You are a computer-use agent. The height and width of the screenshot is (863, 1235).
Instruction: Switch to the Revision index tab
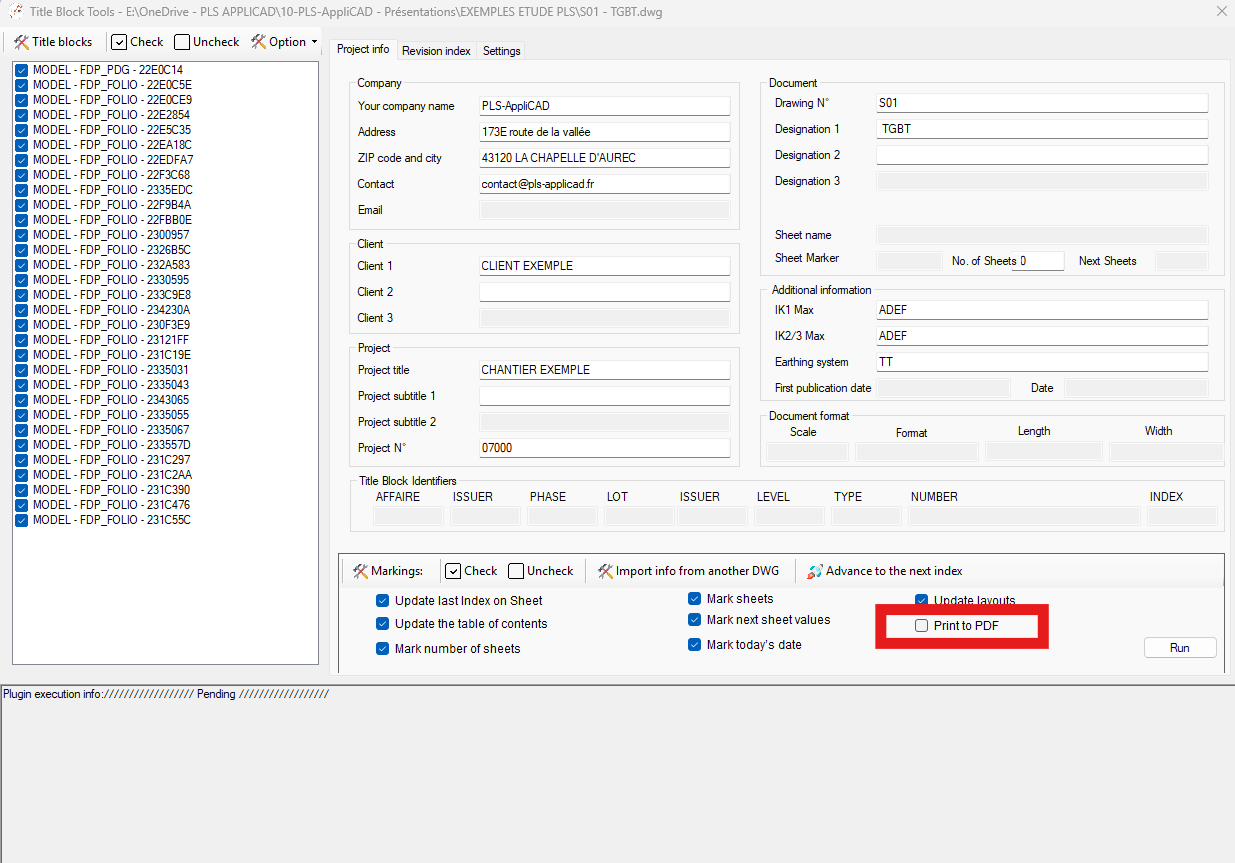pos(436,51)
